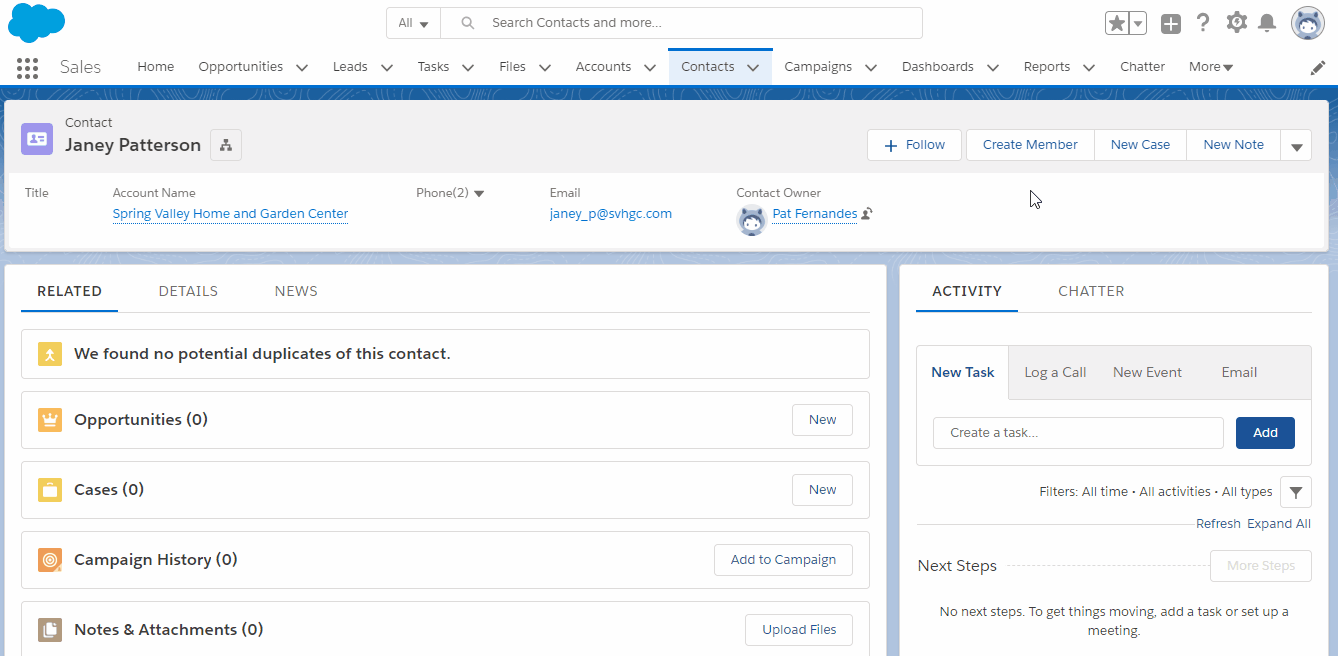Image resolution: width=1338 pixels, height=656 pixels.
Task: Open the App Launcher grid icon
Action: coord(27,67)
